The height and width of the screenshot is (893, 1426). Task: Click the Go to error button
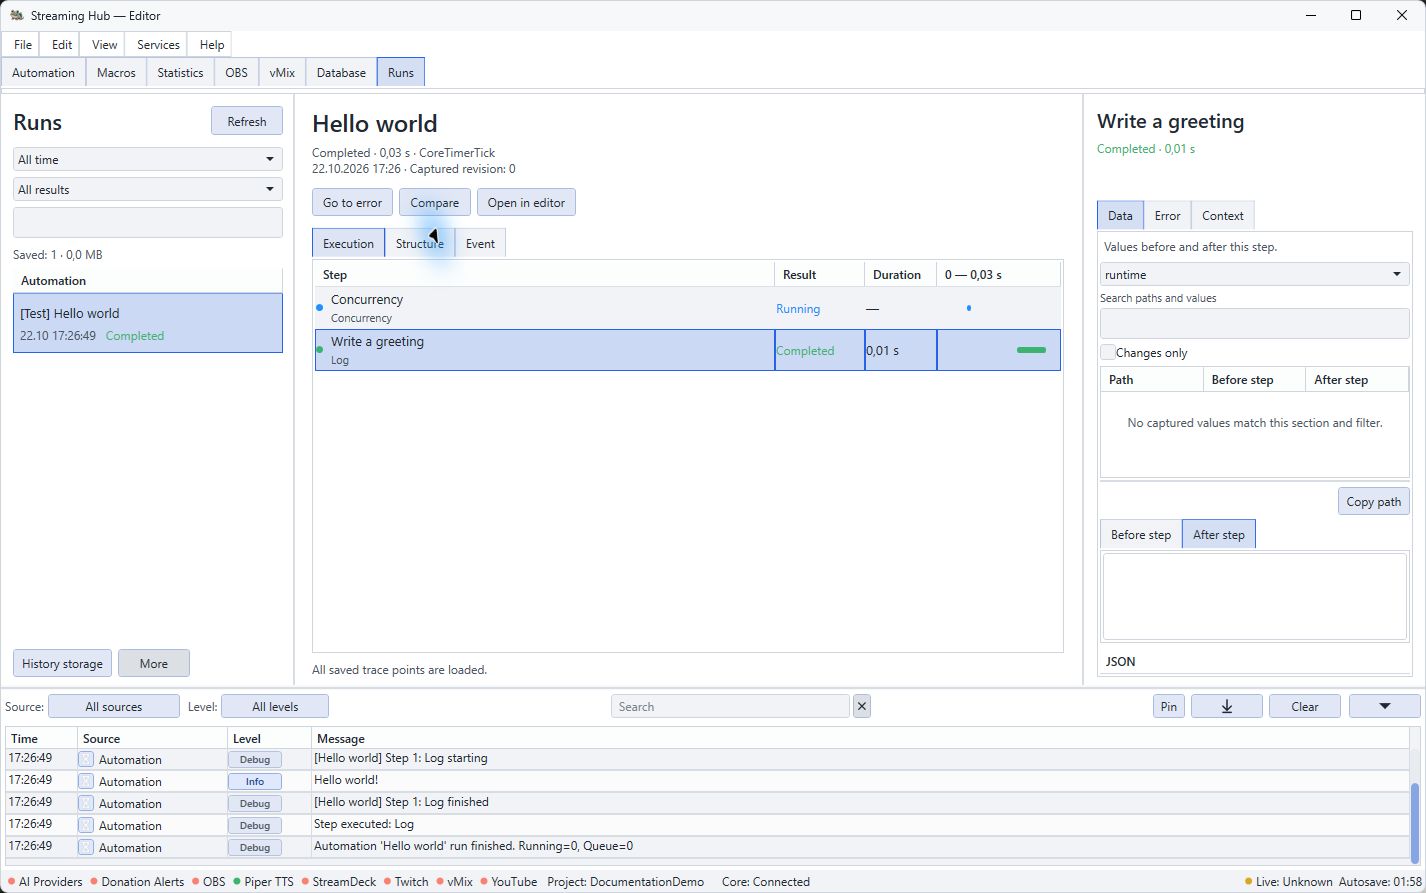[352, 202]
